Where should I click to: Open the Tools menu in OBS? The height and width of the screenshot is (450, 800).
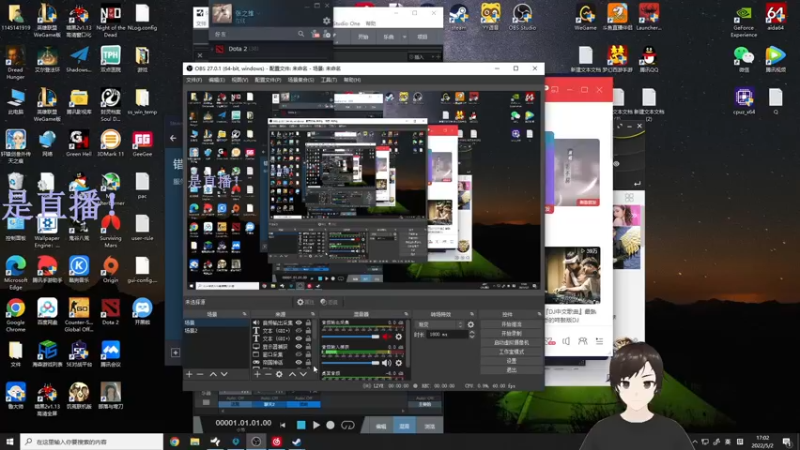click(329, 80)
